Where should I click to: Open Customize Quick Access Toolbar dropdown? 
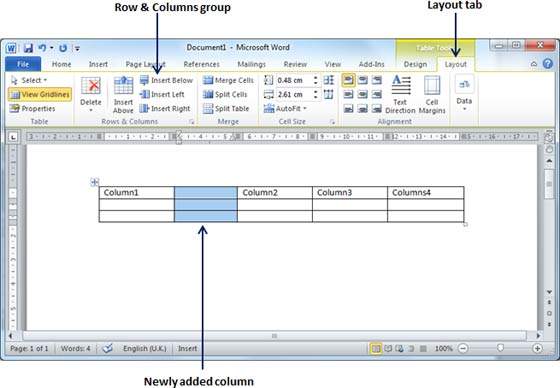[x=78, y=48]
